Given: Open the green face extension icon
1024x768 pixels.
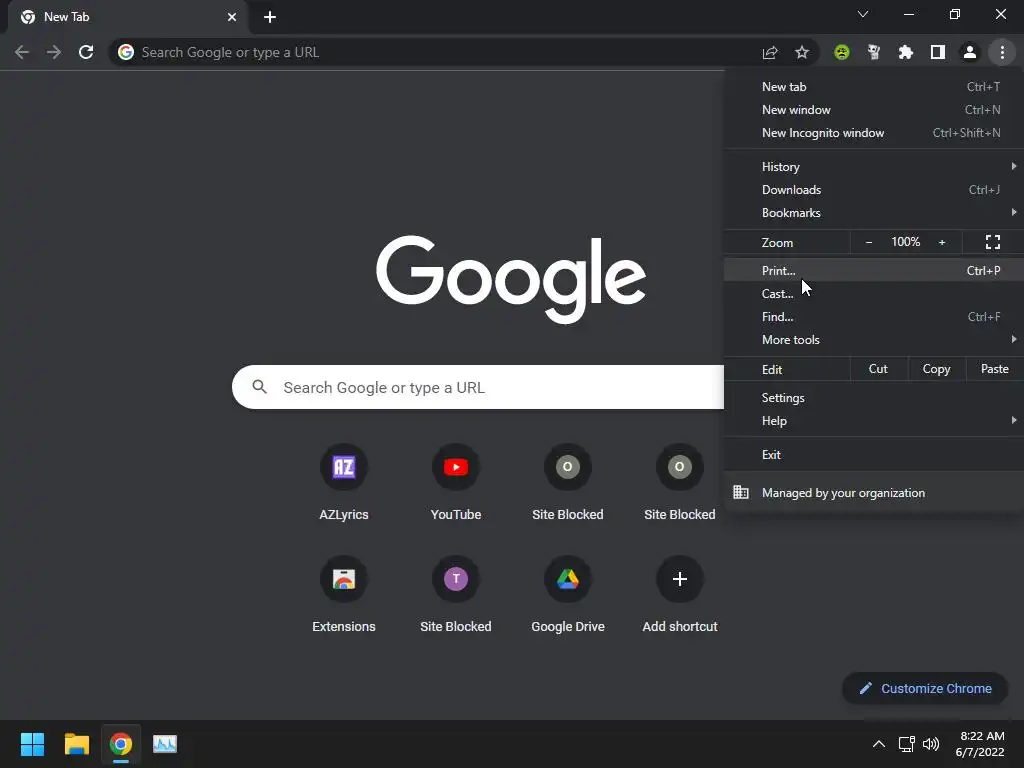Looking at the screenshot, I should pos(842,52).
